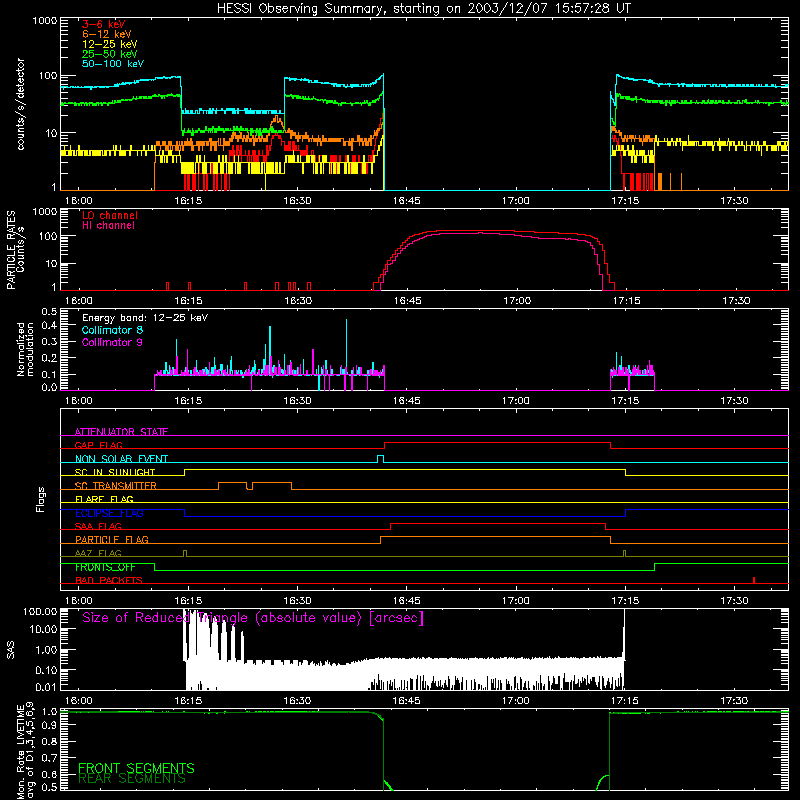800x800 pixels.
Task: Click the yellow 12-25 keV count-rate legend label
Action: point(109,44)
